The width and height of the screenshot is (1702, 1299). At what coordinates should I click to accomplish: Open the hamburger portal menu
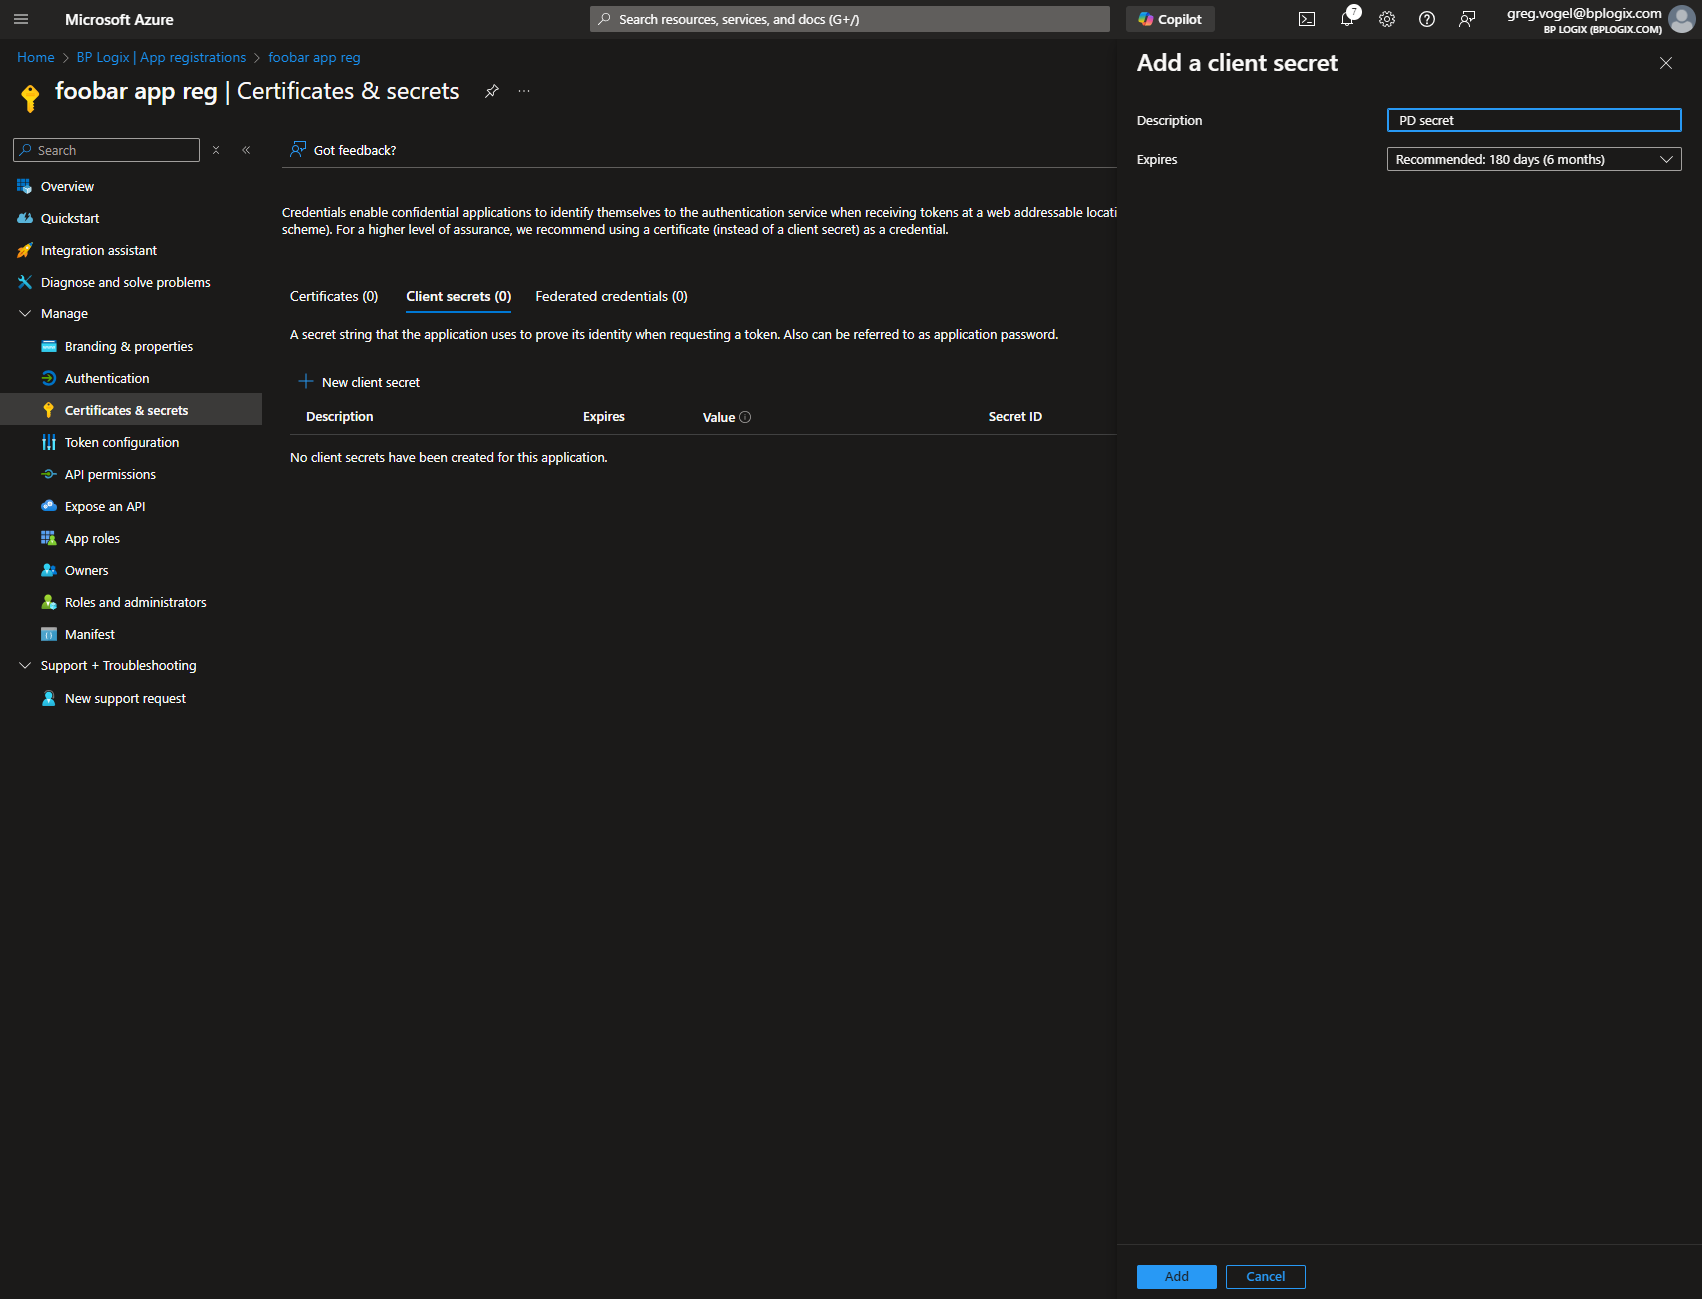pyautogui.click(x=21, y=19)
